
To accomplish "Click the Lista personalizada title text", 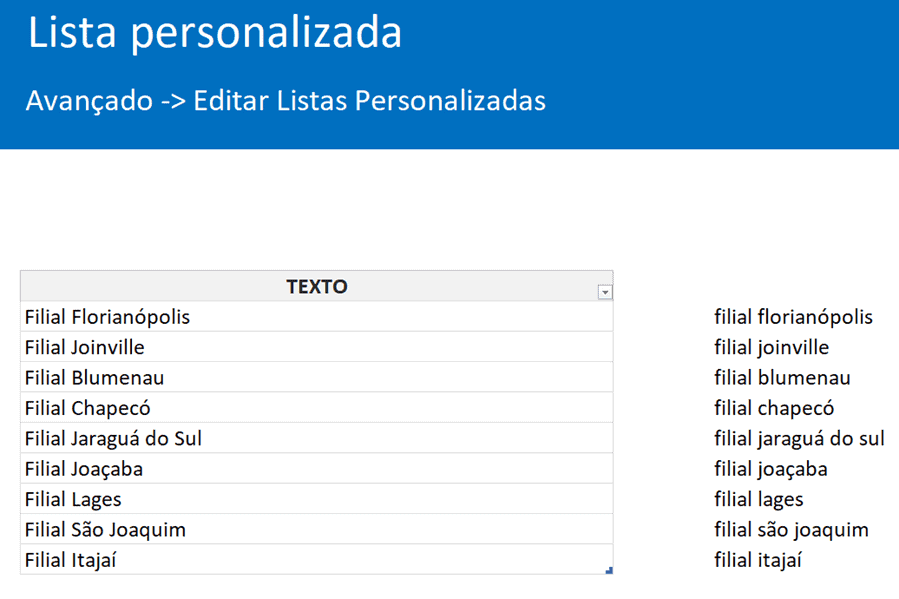I will tap(215, 33).
